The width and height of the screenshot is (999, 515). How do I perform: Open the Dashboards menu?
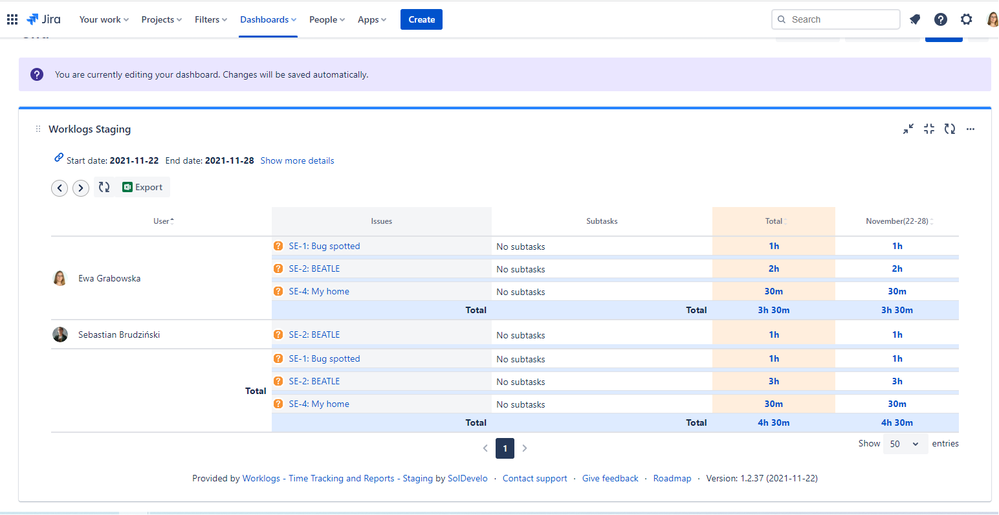(268, 19)
